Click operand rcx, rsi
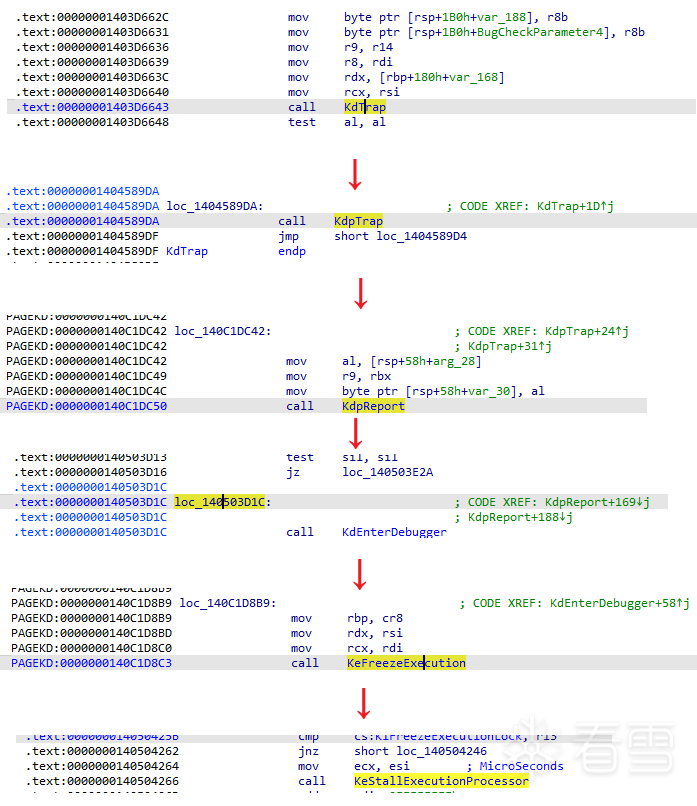The width and height of the screenshot is (697, 806). point(372,92)
